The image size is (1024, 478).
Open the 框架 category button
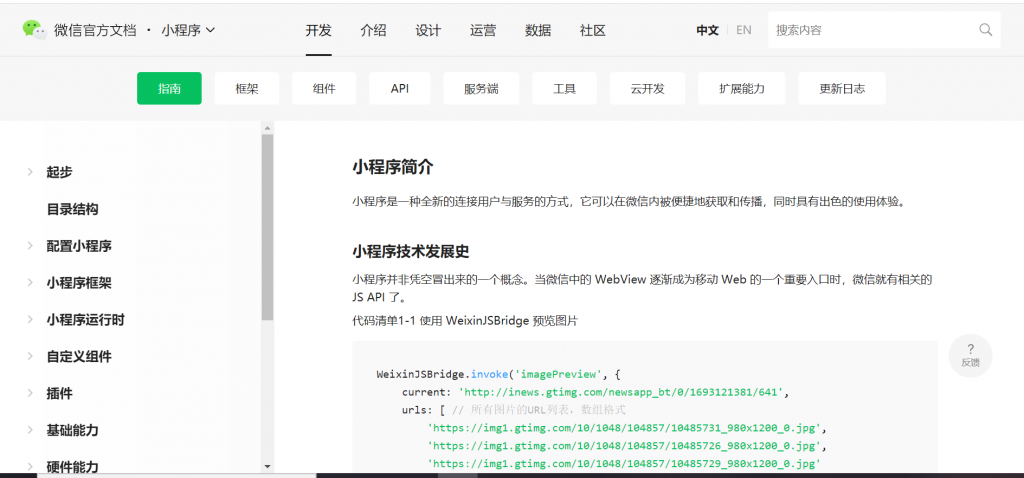click(247, 89)
